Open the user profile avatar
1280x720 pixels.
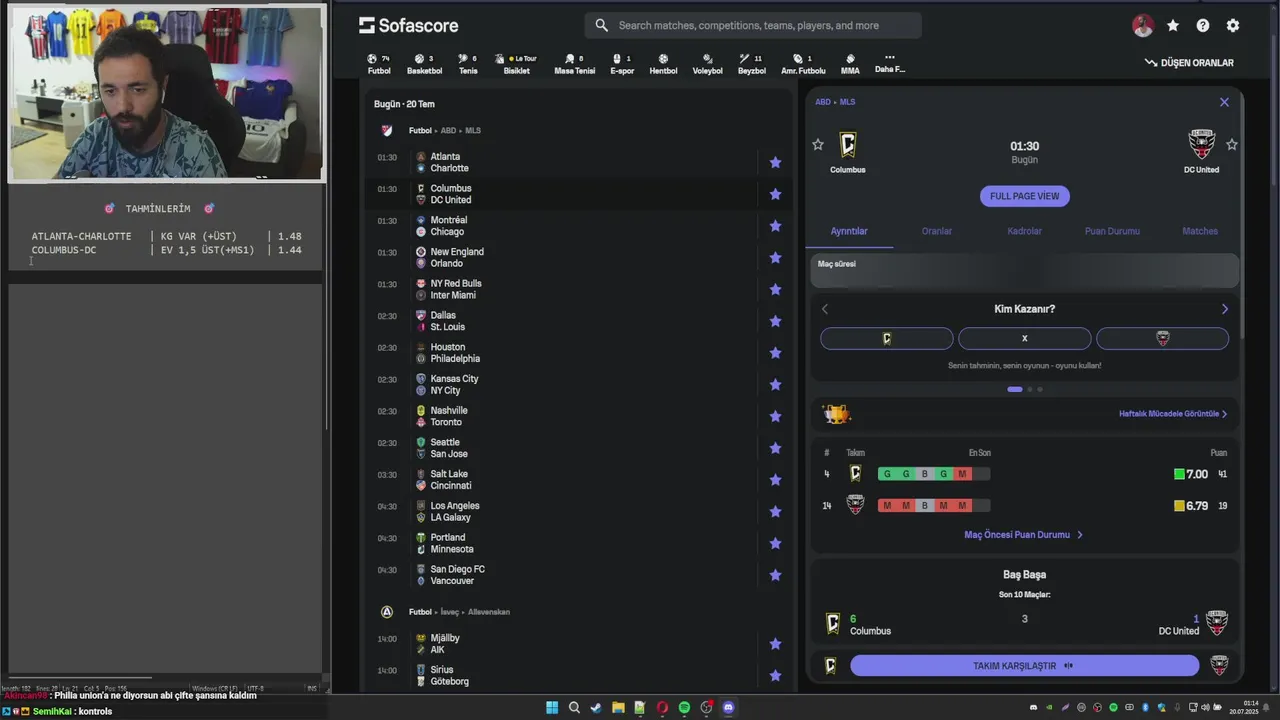tap(1143, 26)
